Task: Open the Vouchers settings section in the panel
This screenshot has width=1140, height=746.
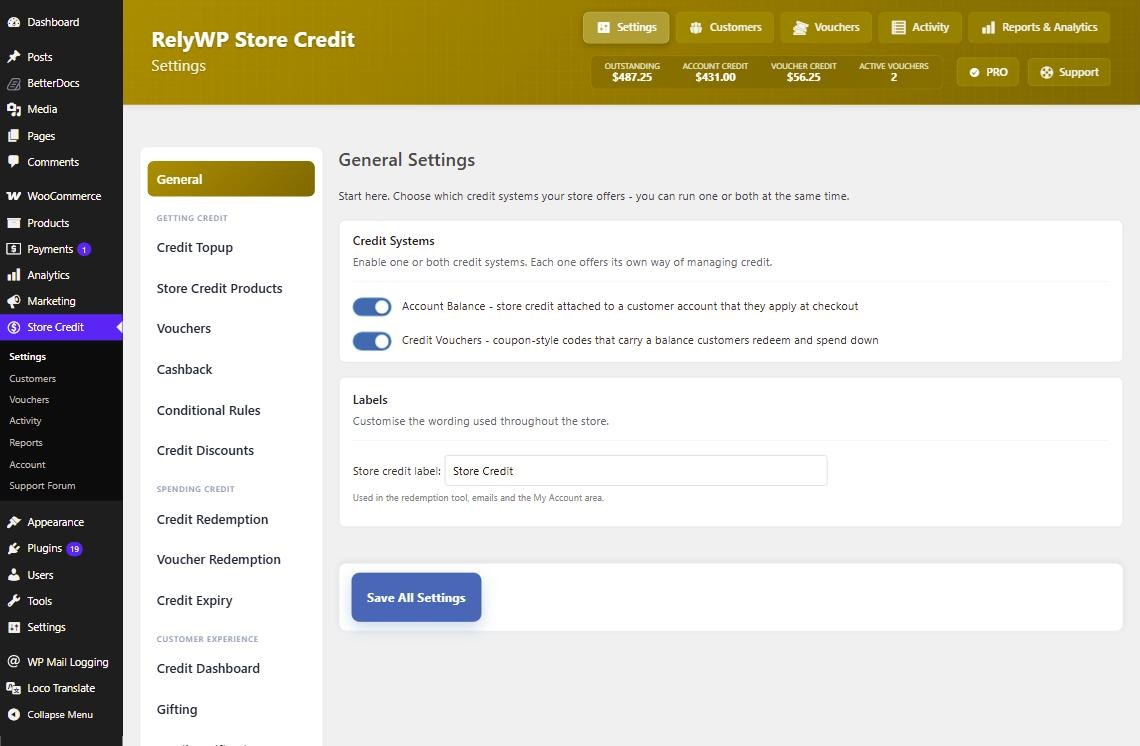Action: click(x=184, y=329)
